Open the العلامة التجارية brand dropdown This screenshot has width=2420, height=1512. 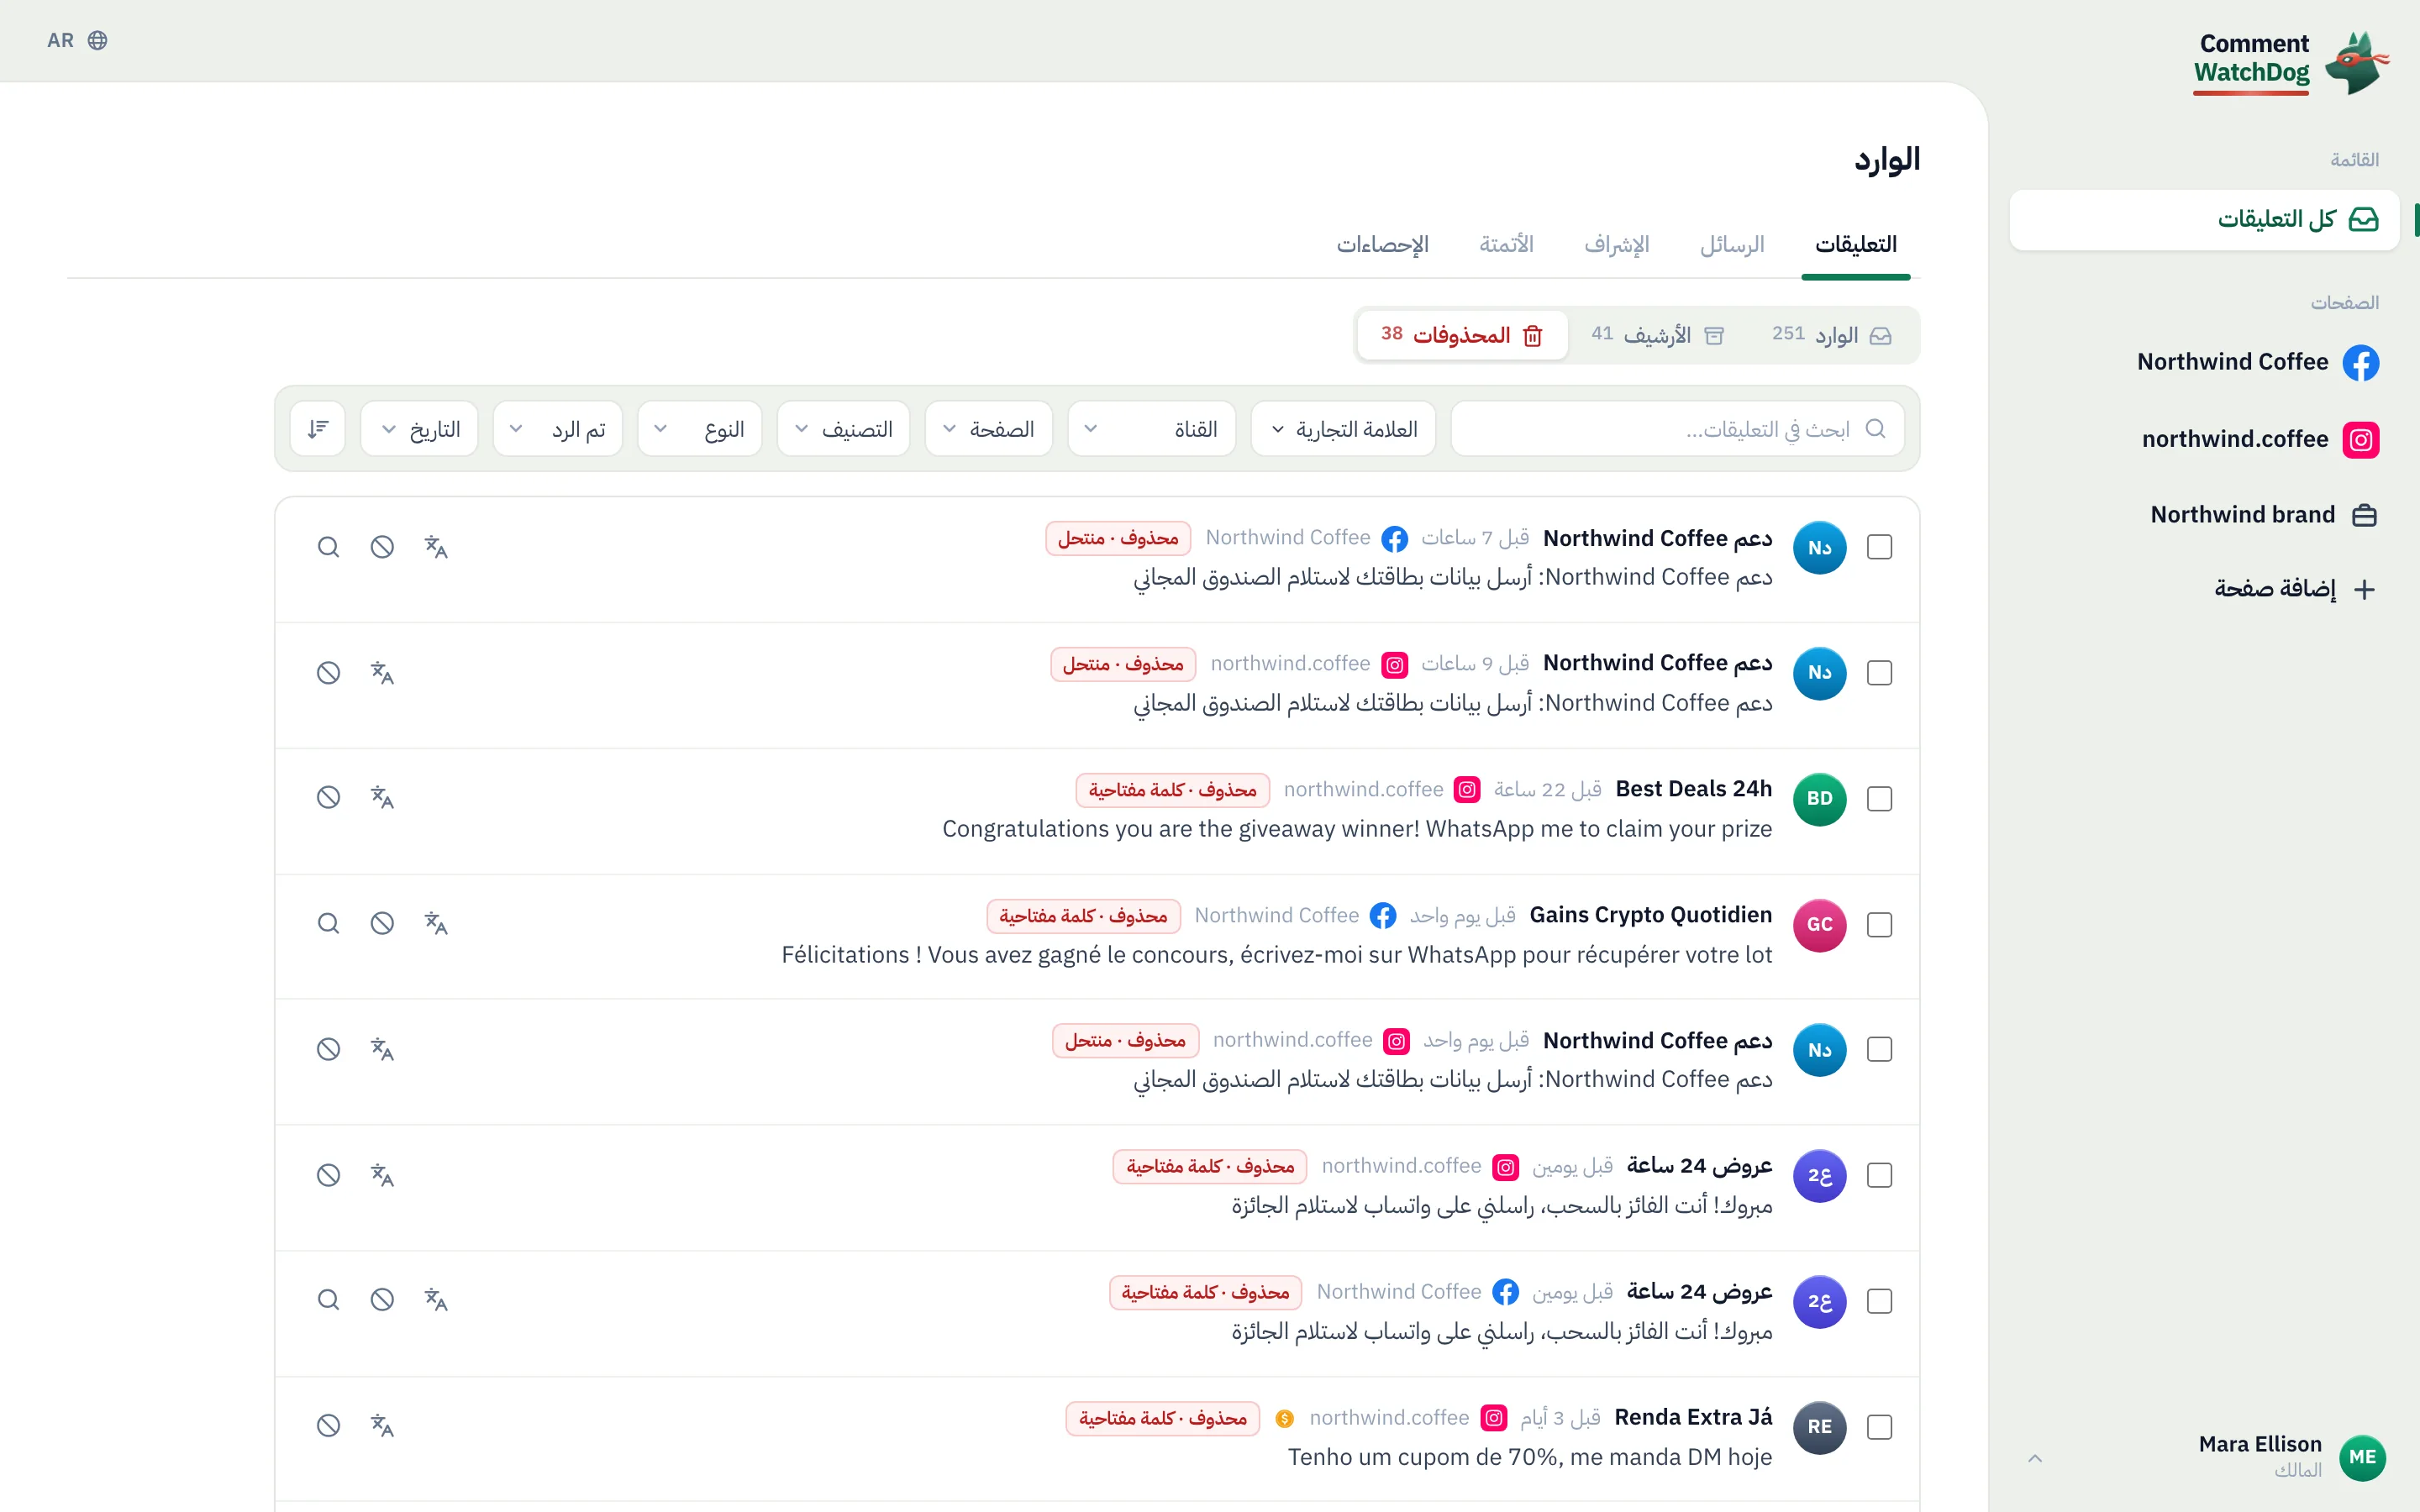click(x=1343, y=429)
